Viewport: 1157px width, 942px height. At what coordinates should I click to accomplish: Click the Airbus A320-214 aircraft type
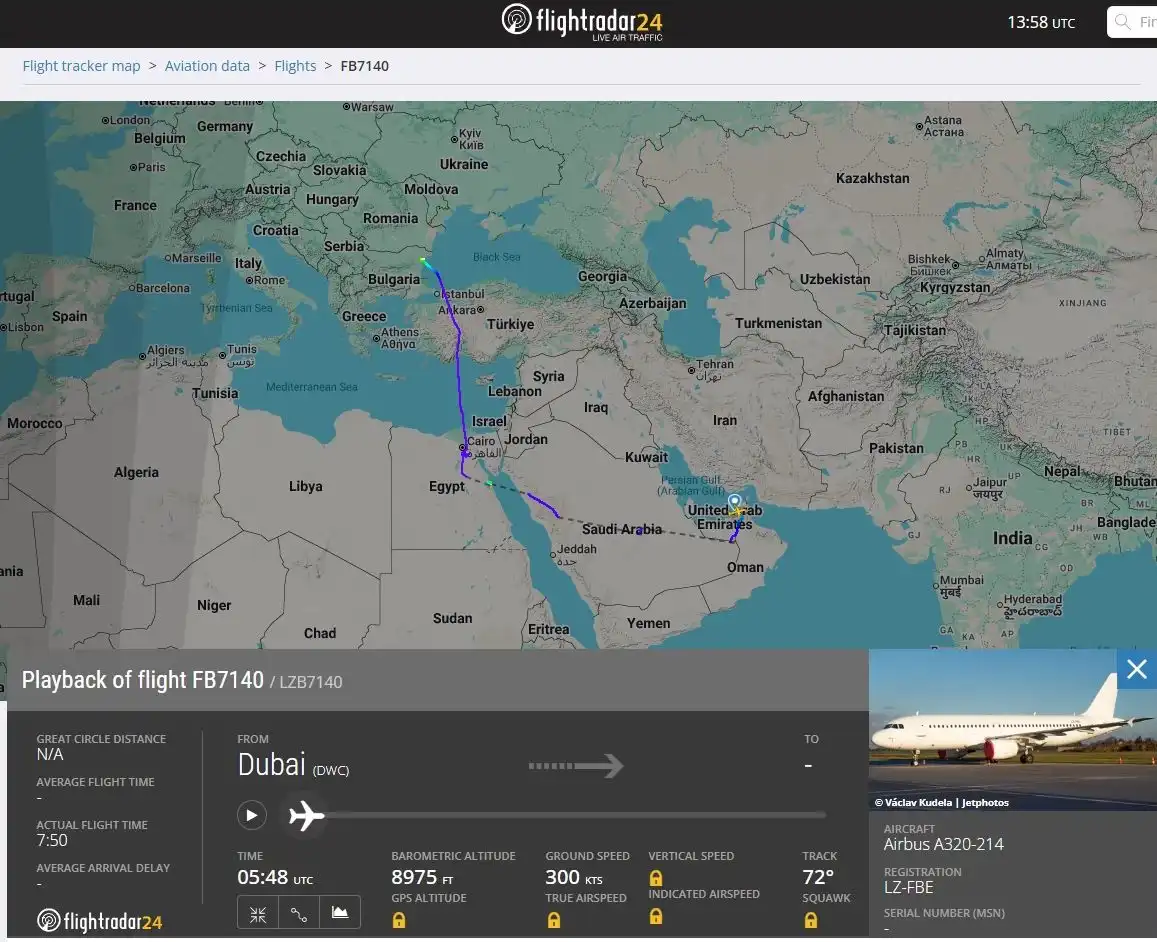(x=944, y=844)
